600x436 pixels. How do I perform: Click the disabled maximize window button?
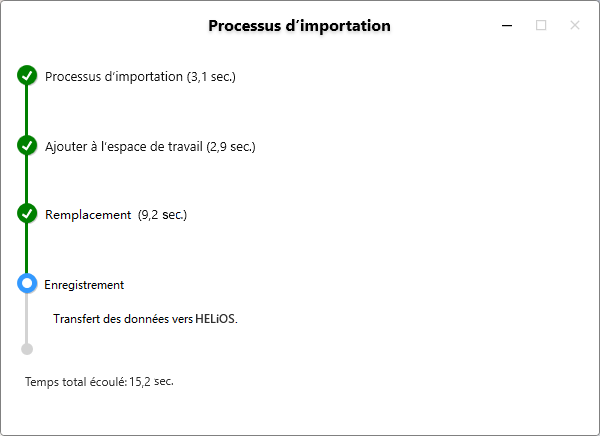[541, 25]
